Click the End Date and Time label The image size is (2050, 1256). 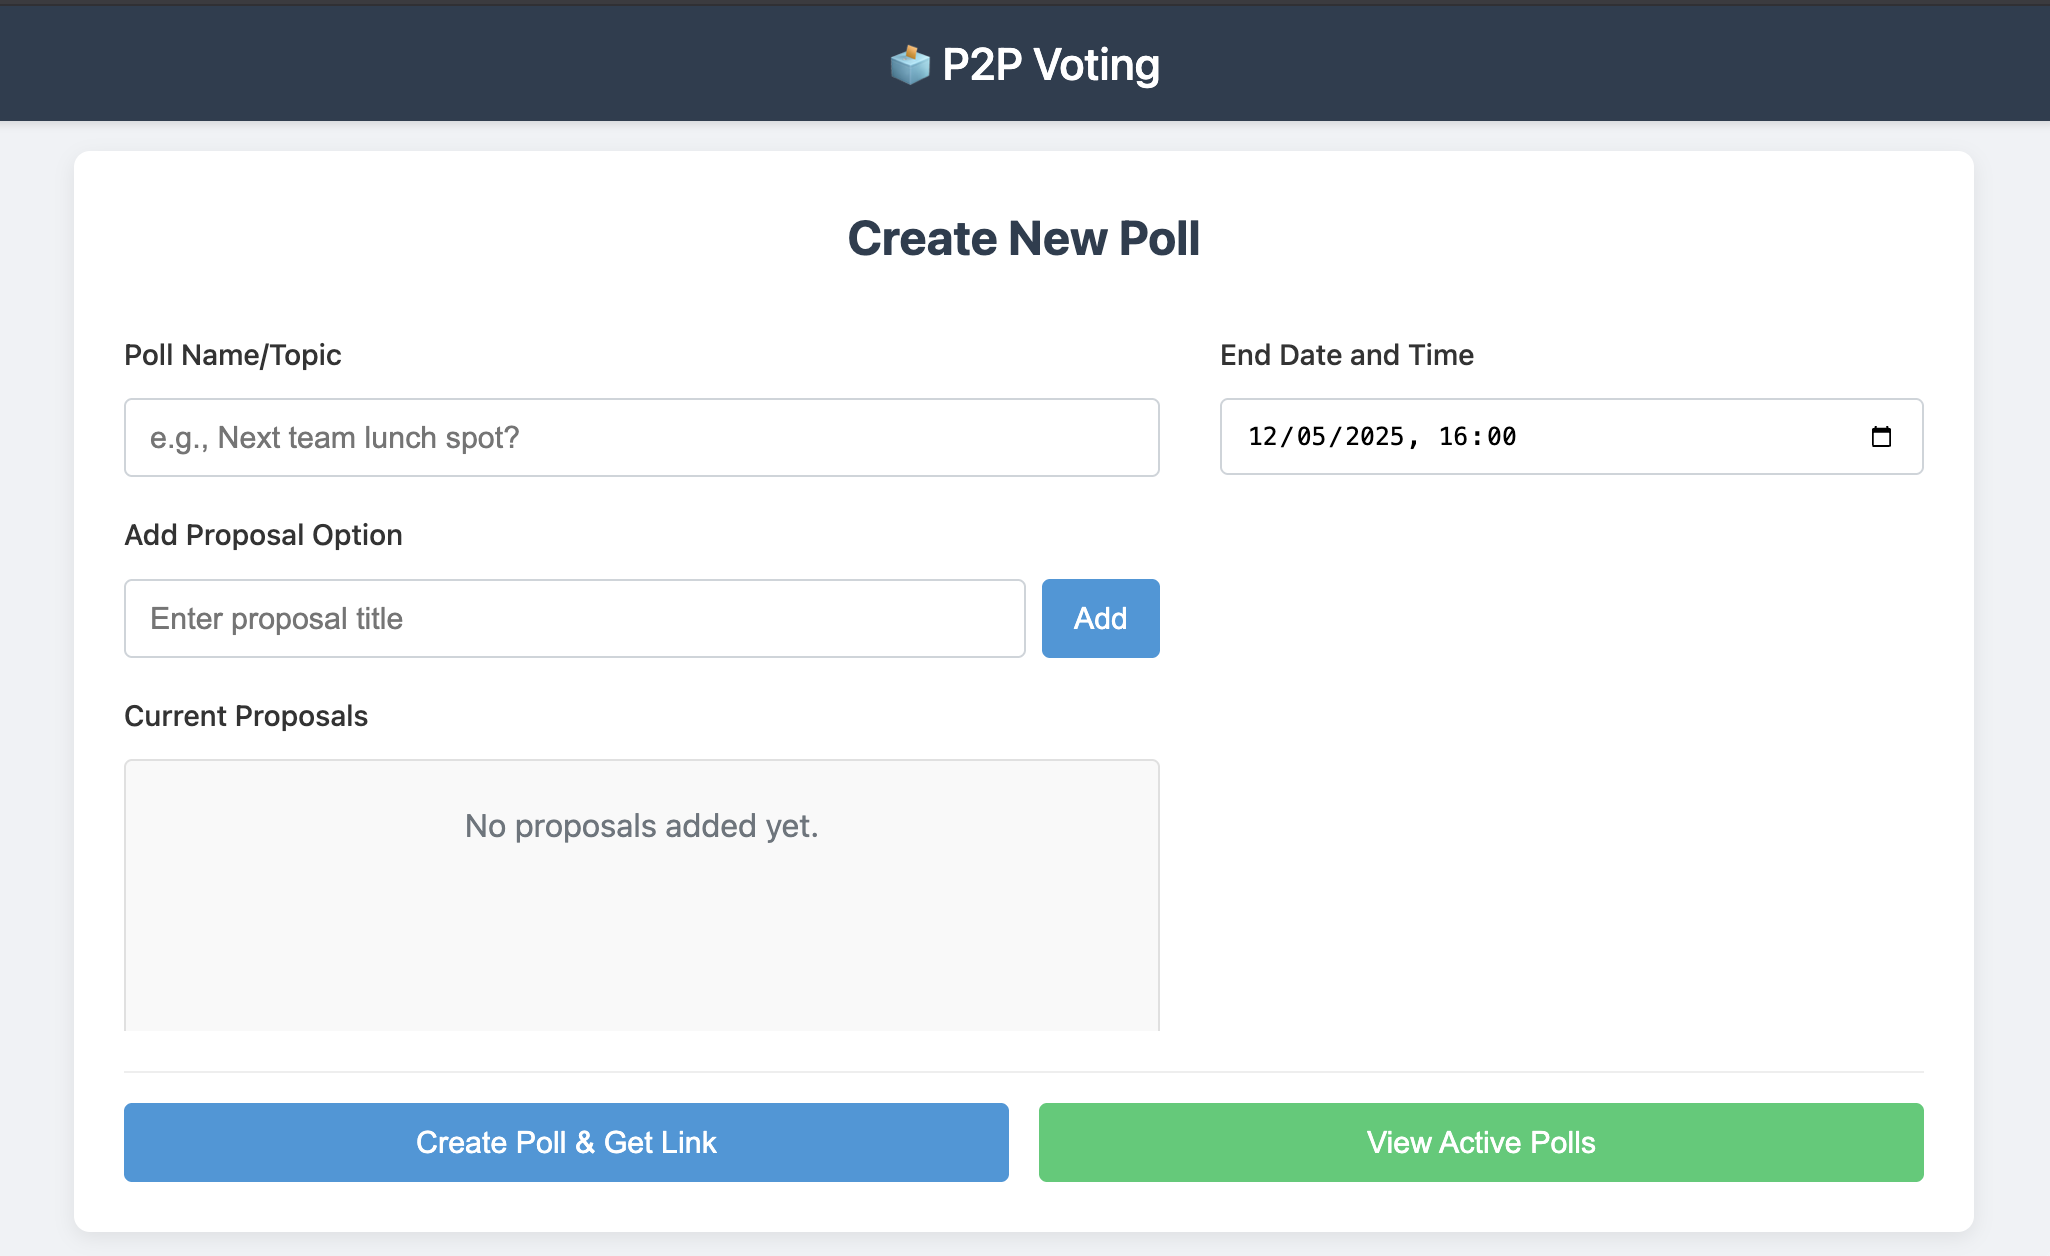tap(1346, 355)
